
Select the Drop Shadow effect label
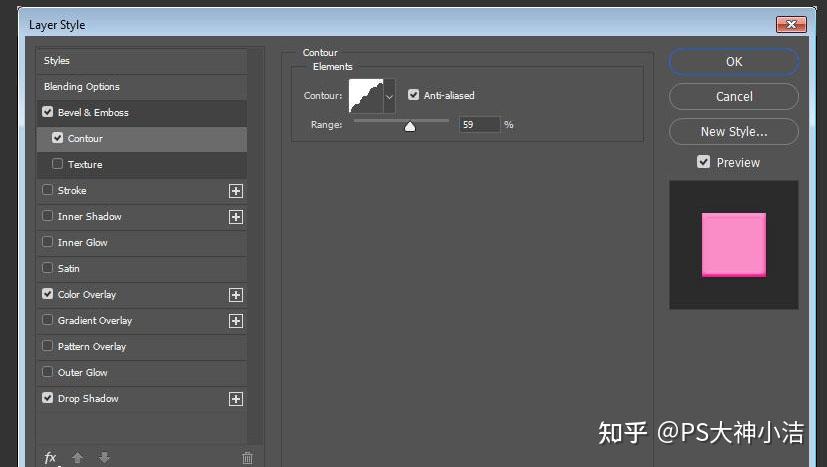click(x=88, y=398)
